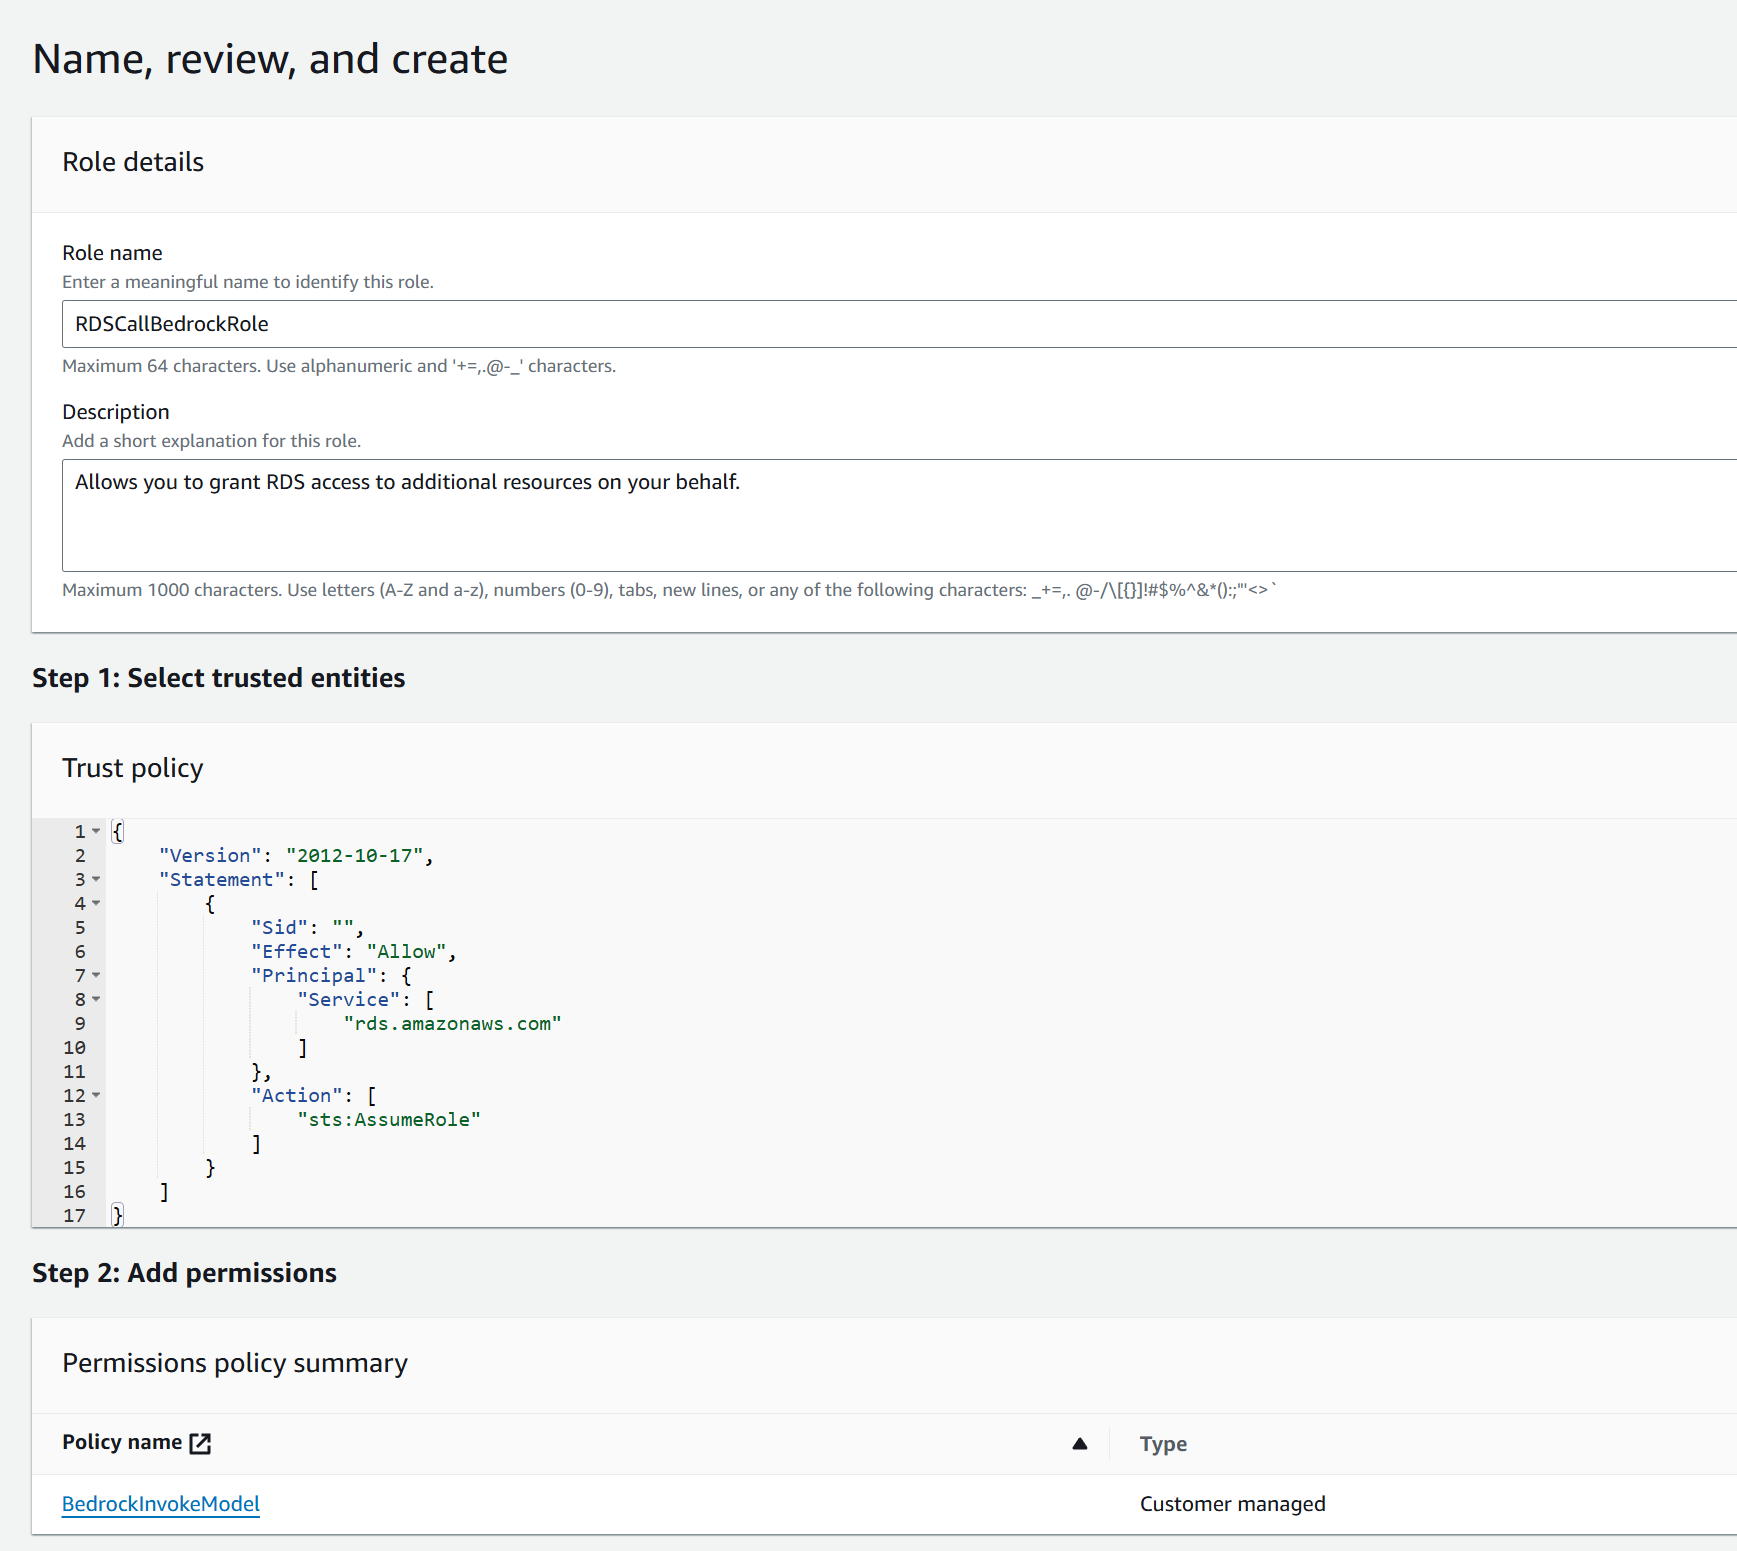Fold the Statement array on line 3
The height and width of the screenshot is (1551, 1737).
click(96, 879)
